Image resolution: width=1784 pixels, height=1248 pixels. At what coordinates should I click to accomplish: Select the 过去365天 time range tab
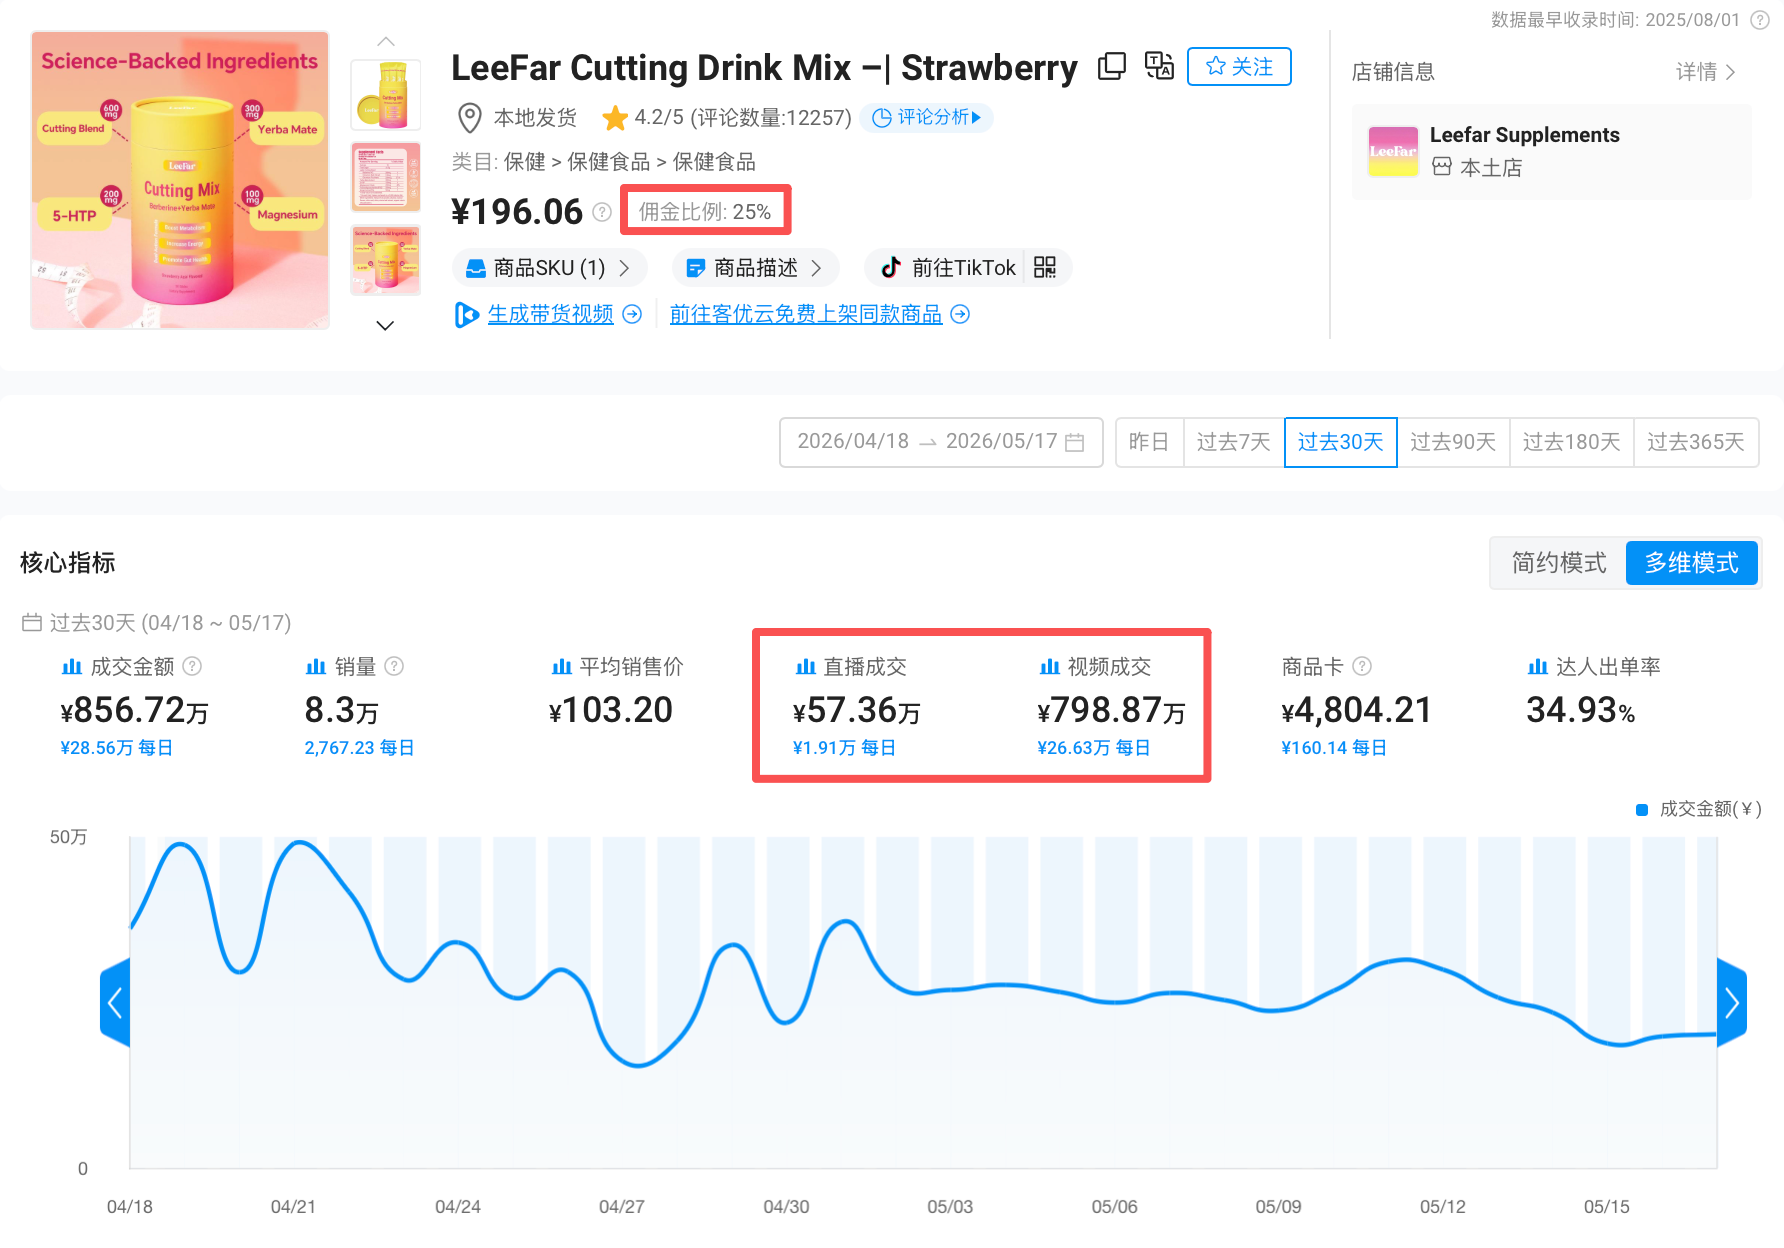point(1696,442)
